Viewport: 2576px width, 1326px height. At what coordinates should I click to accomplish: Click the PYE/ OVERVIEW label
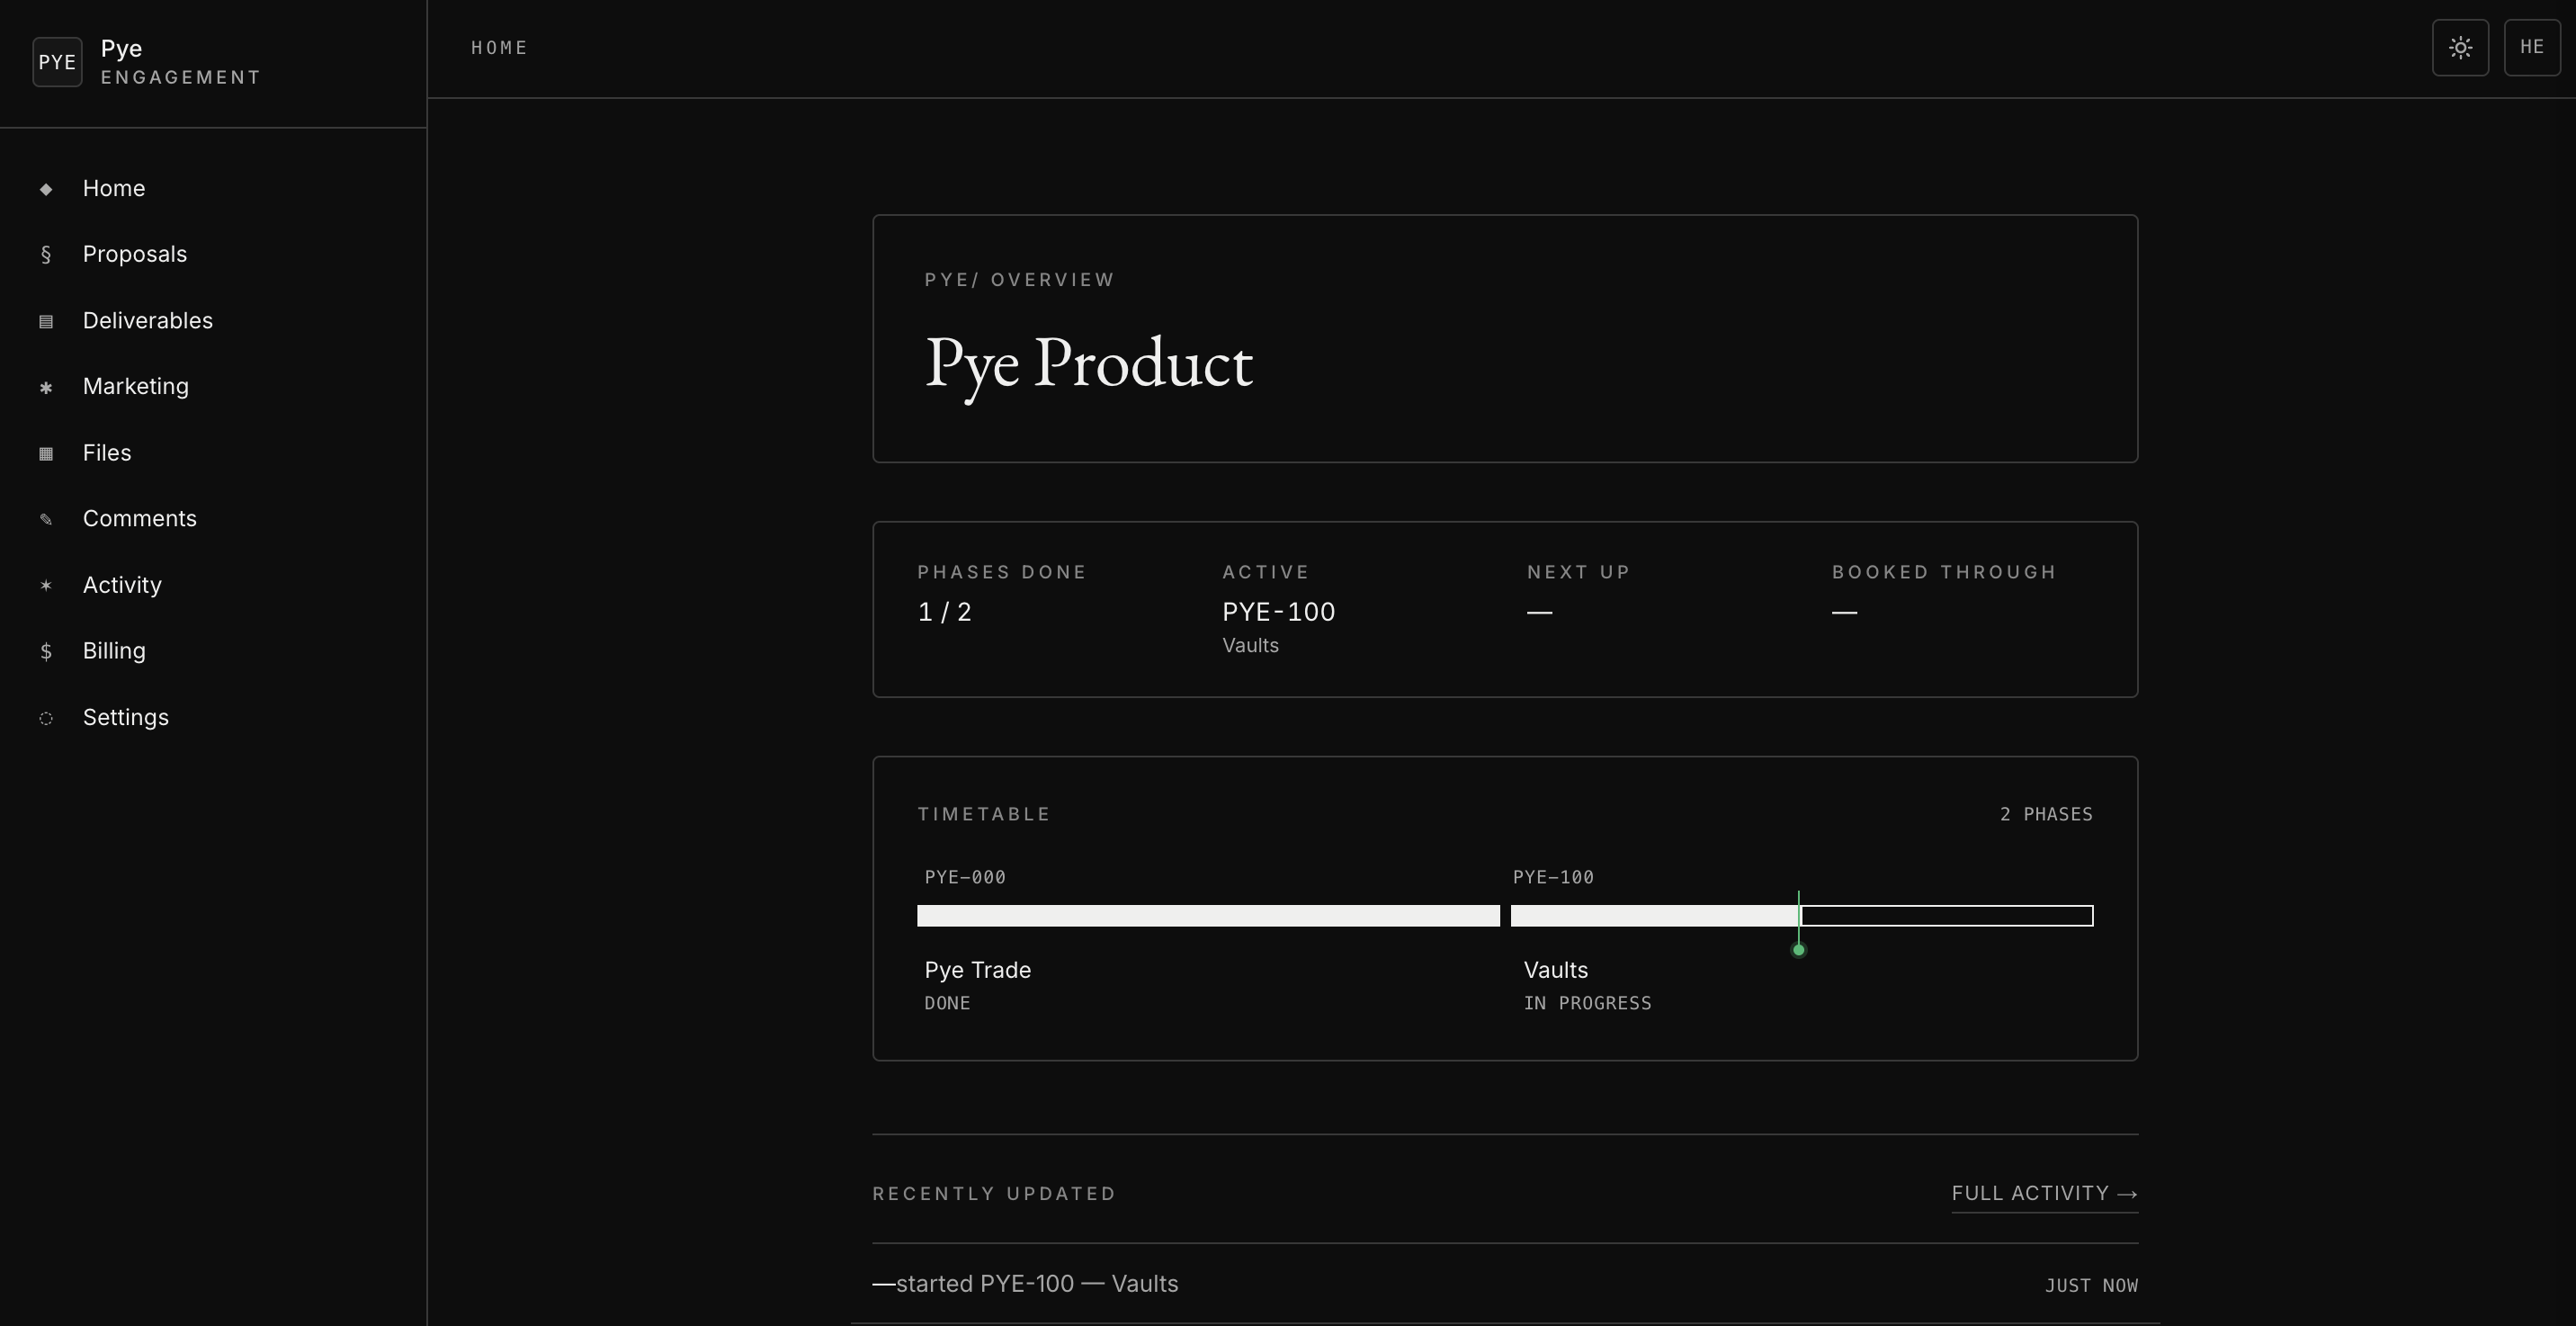click(x=1019, y=280)
